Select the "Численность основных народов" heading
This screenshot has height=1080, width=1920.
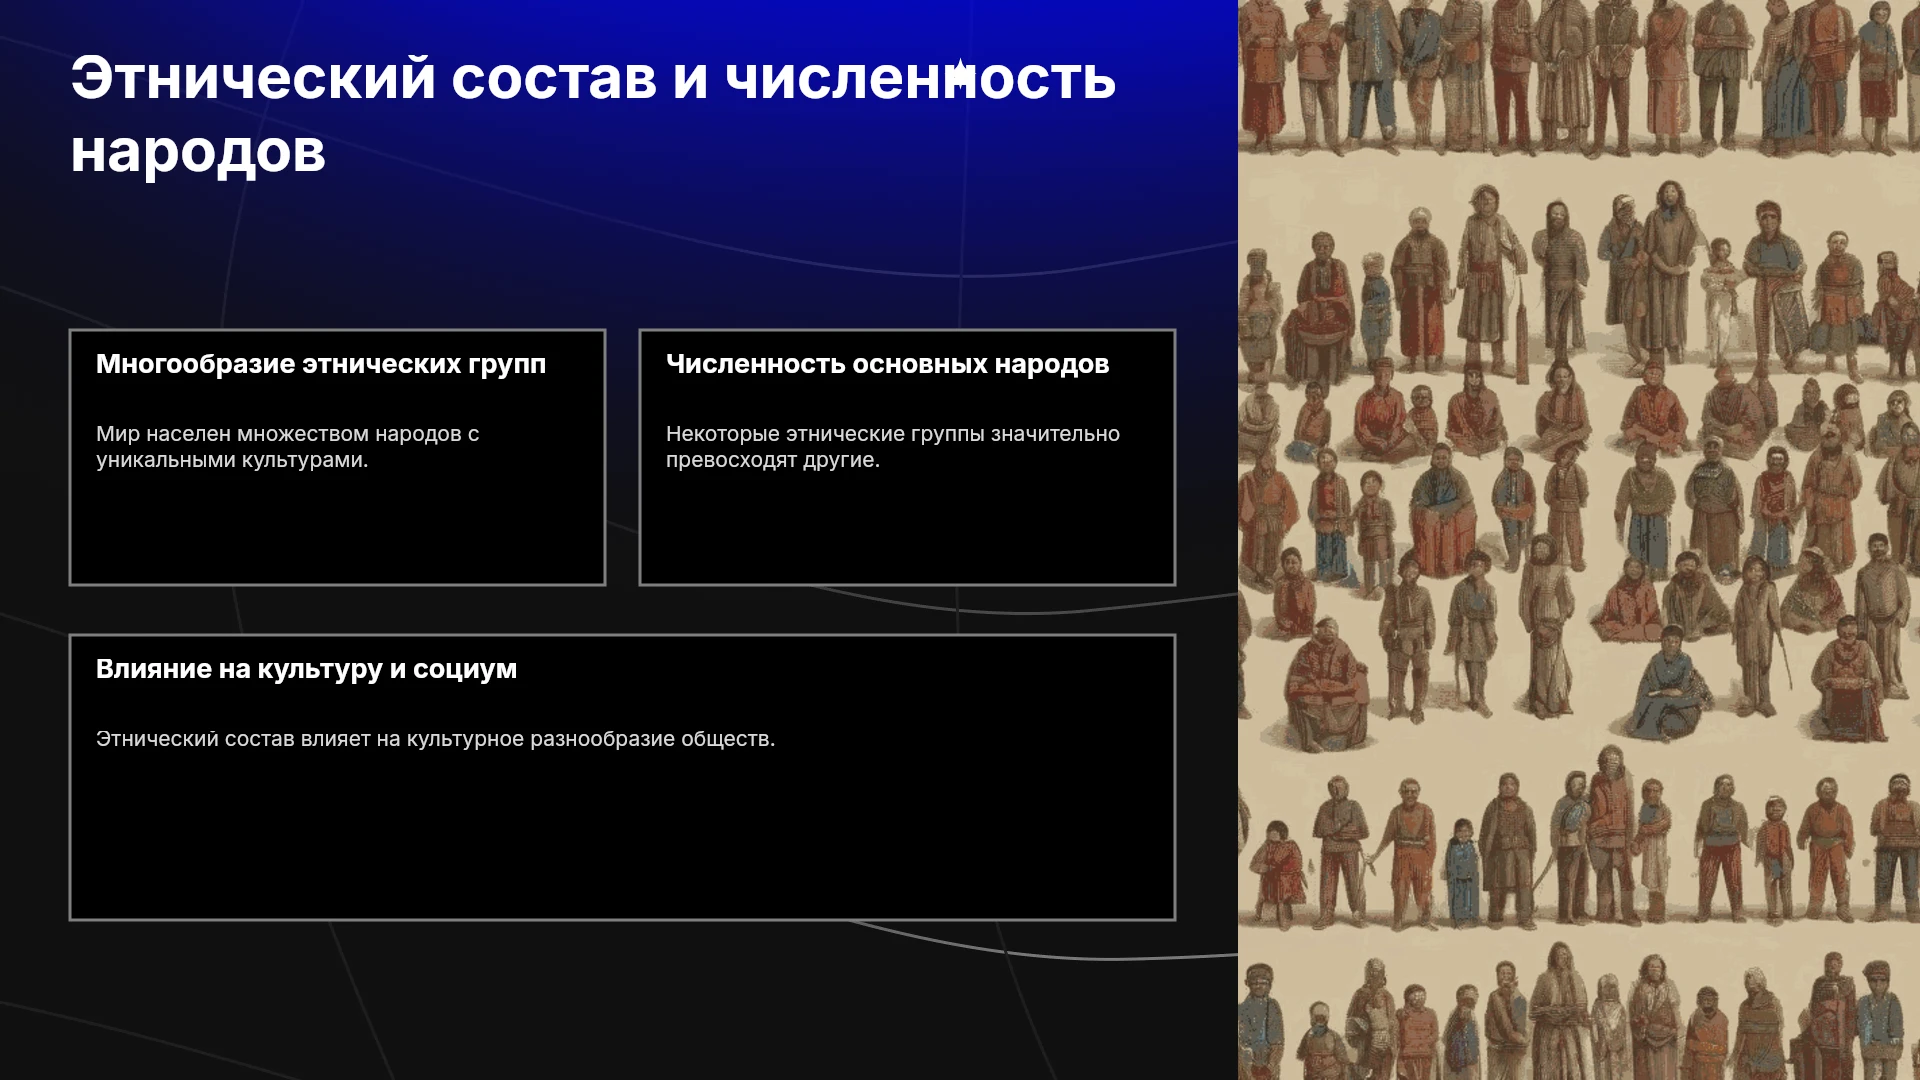coord(888,364)
